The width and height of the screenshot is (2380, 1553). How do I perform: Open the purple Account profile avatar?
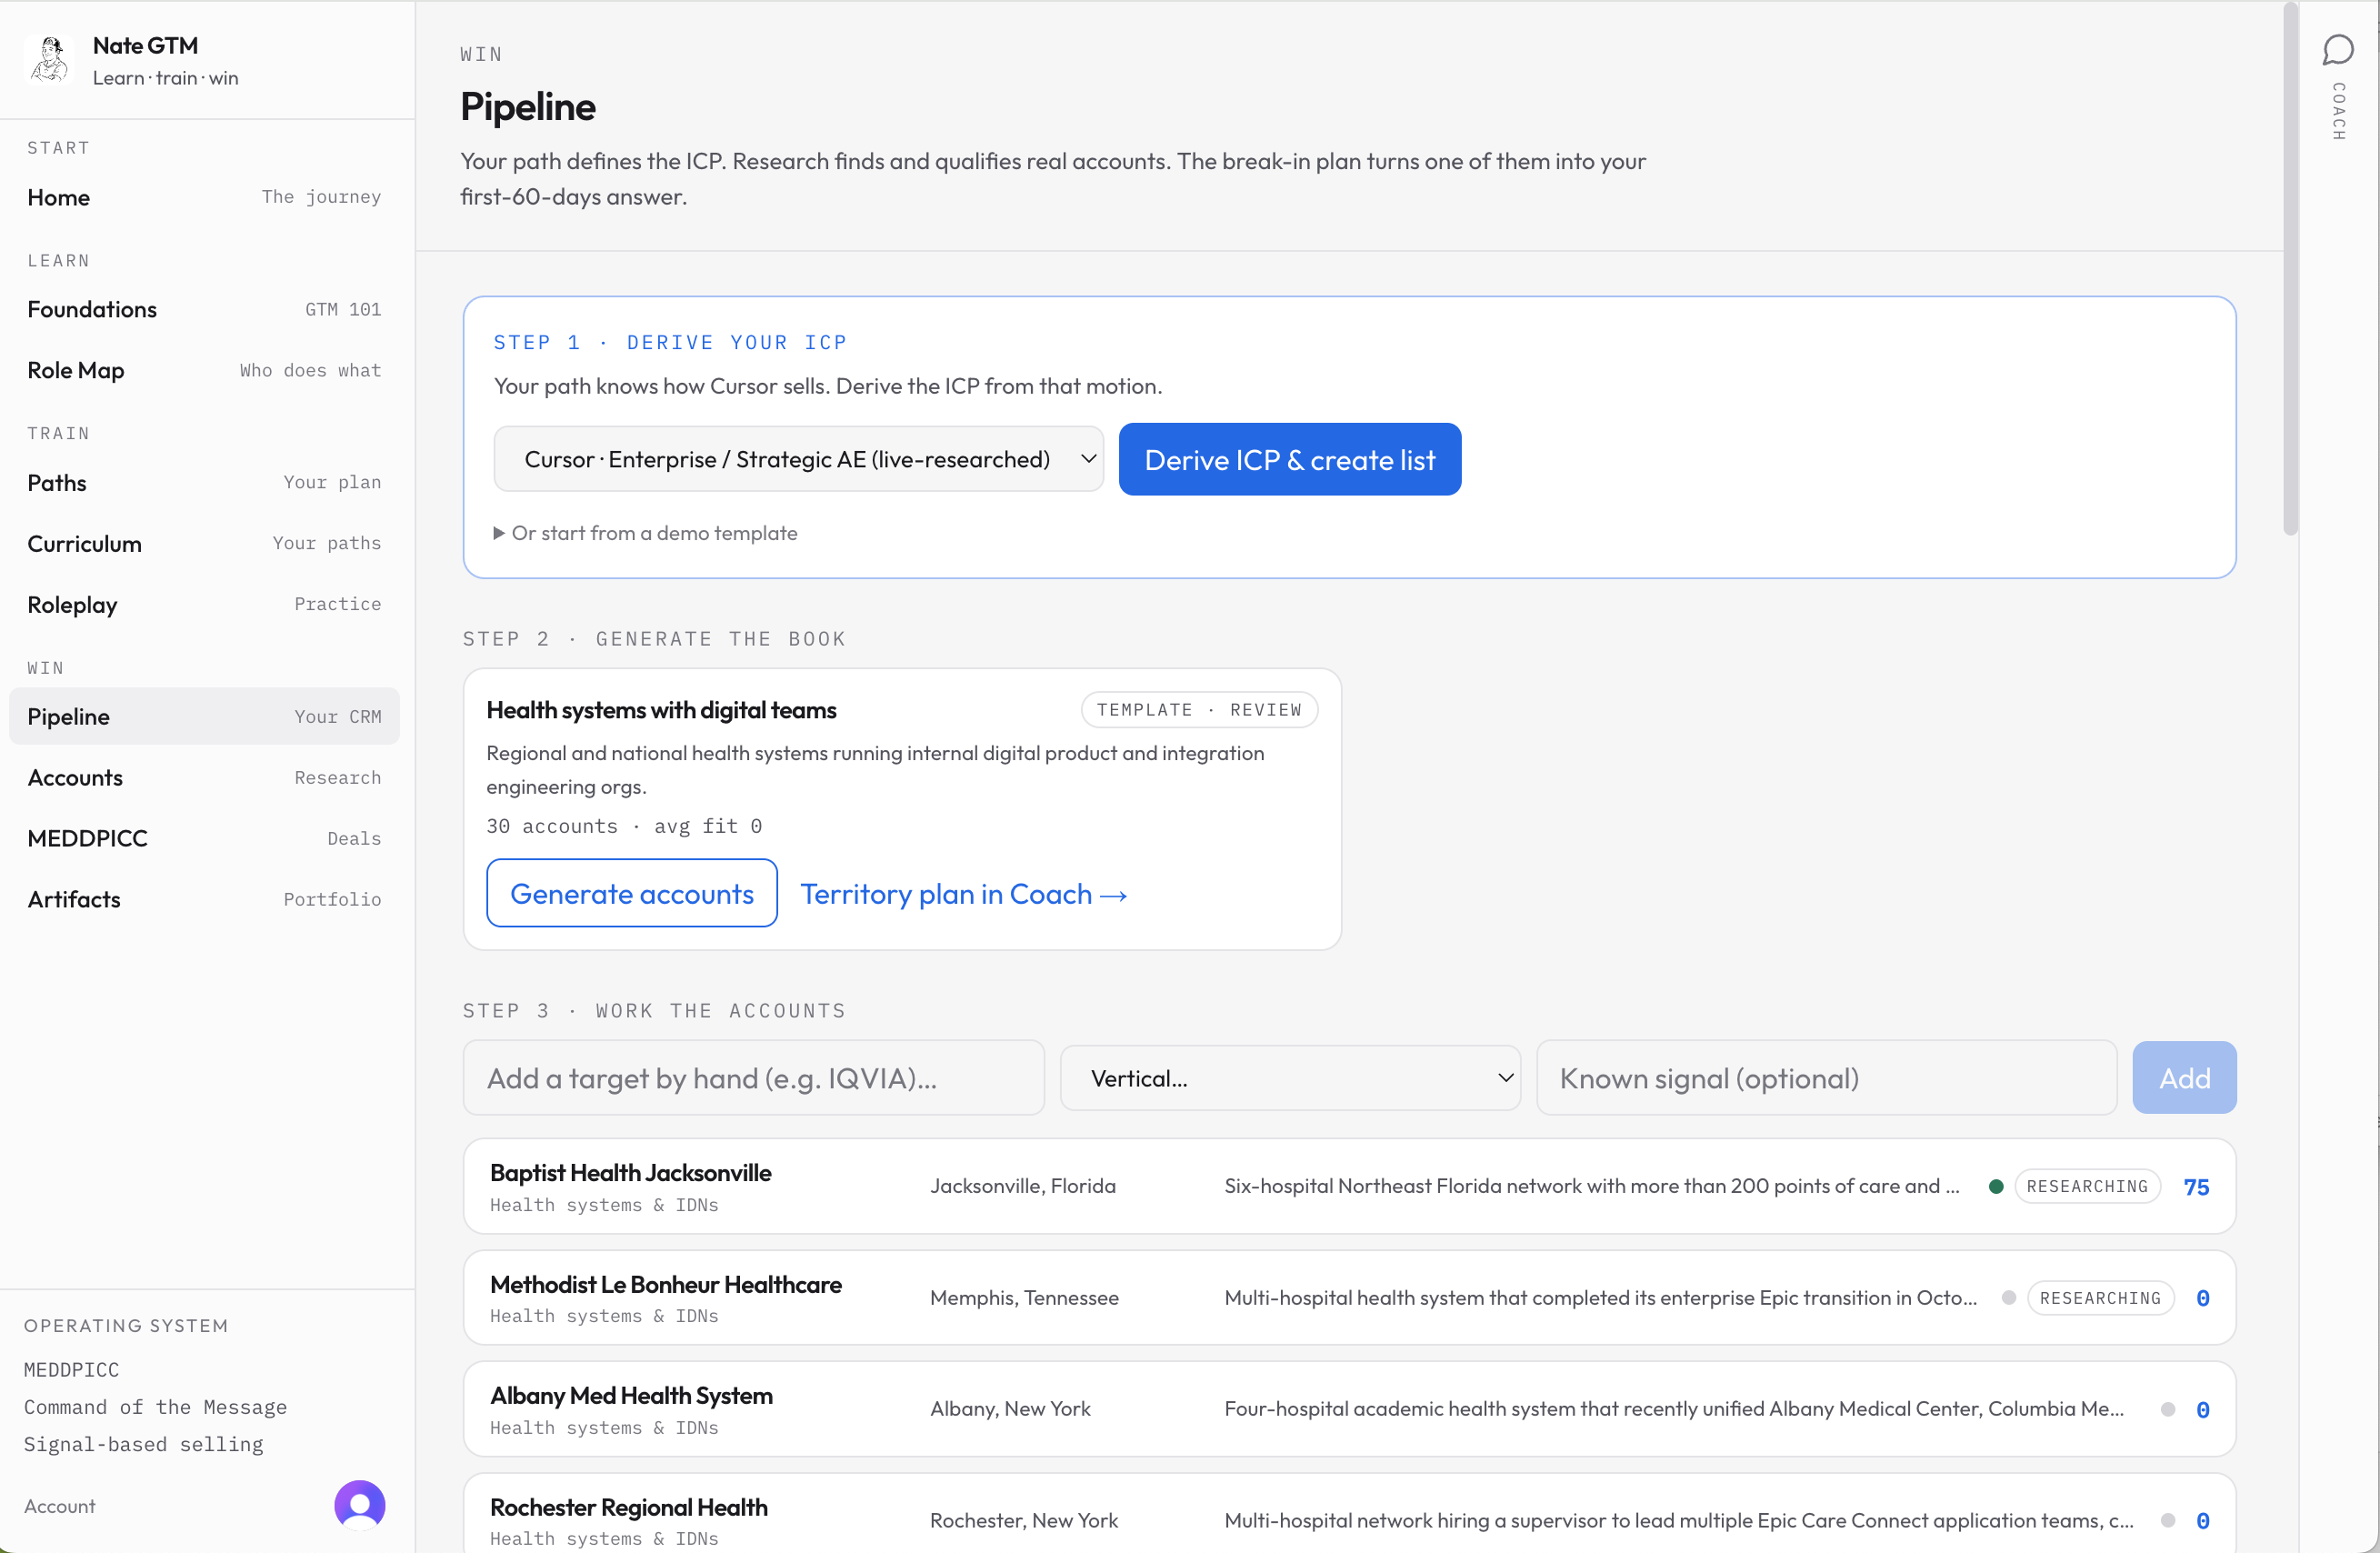360,1504
